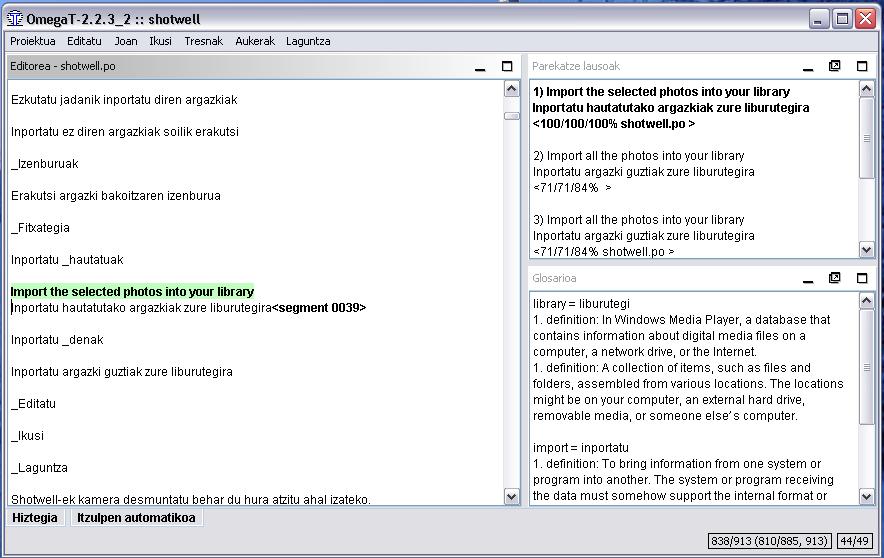Image resolution: width=884 pixels, height=558 pixels.
Task: Place cursor in the segment 0039 translation
Action: click(140, 308)
